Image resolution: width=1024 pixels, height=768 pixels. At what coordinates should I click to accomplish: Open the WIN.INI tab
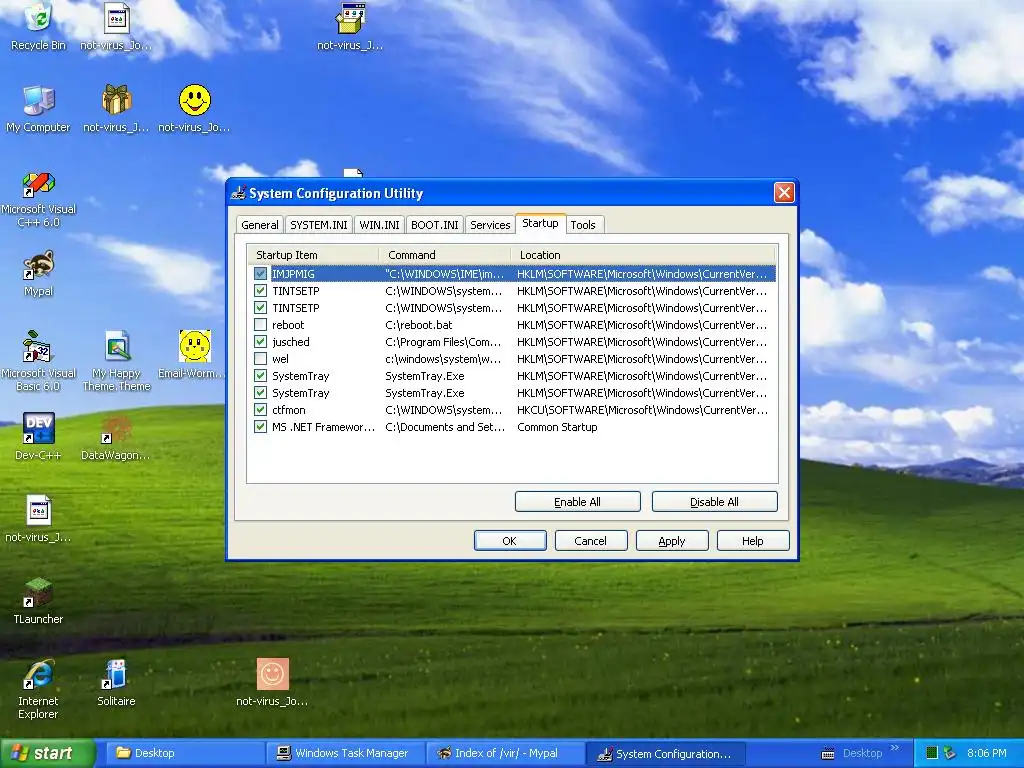pos(379,225)
